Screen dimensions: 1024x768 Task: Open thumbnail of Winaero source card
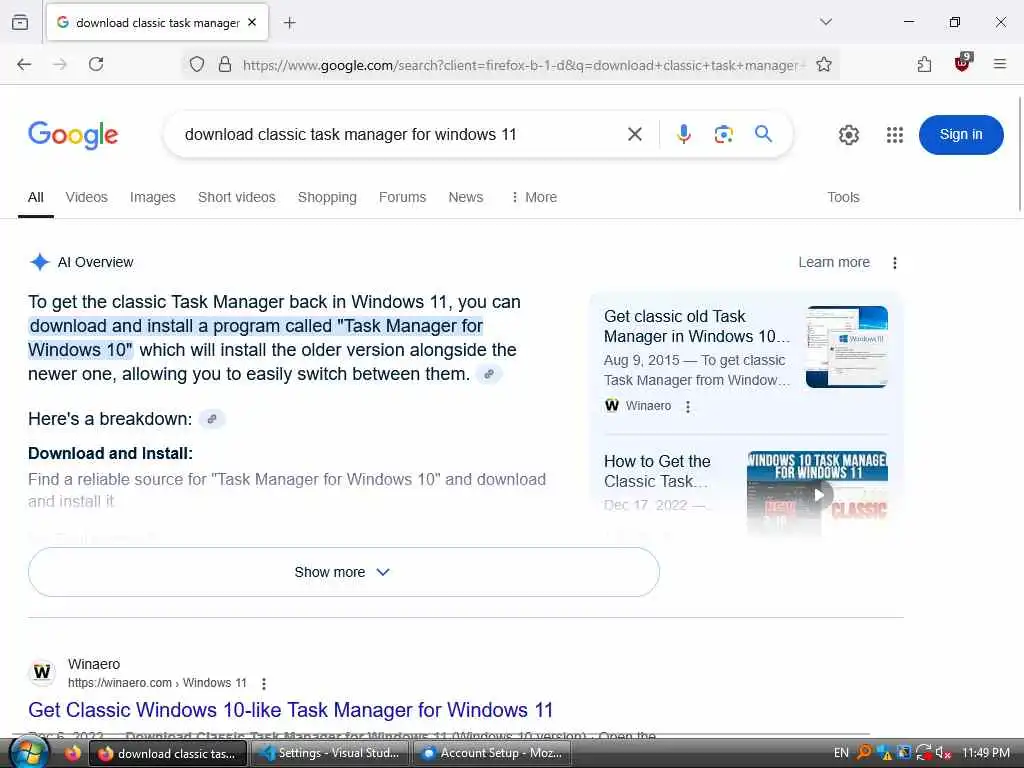point(846,347)
